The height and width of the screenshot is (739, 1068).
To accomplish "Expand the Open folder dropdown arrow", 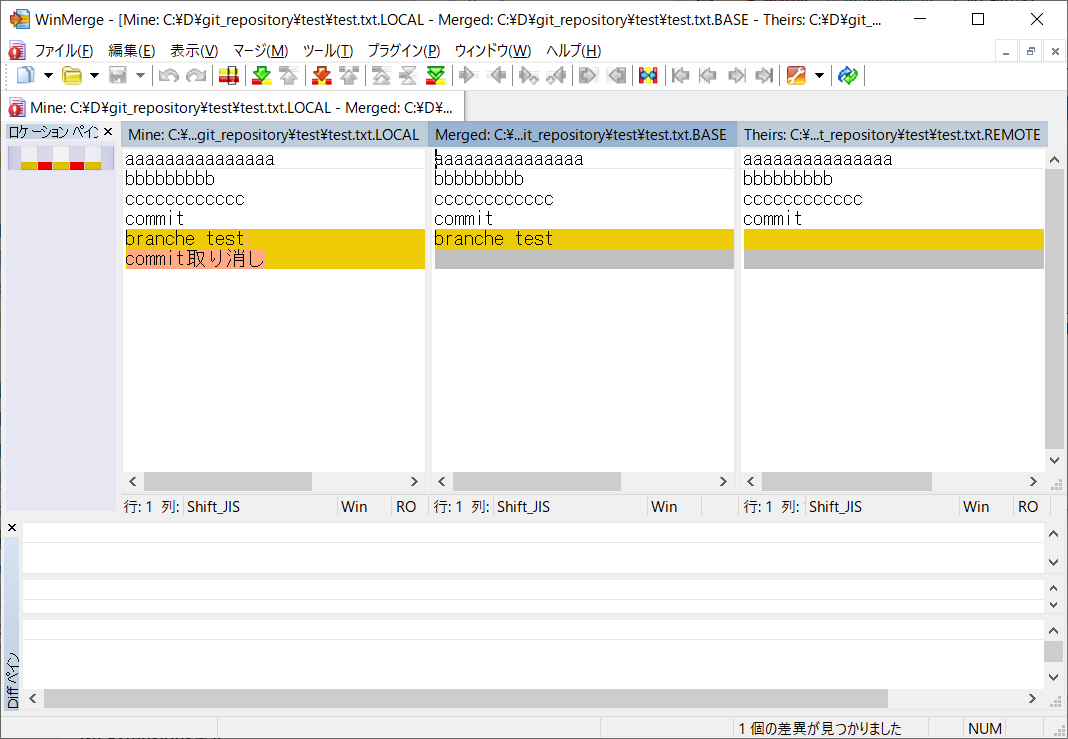I will (94, 75).
